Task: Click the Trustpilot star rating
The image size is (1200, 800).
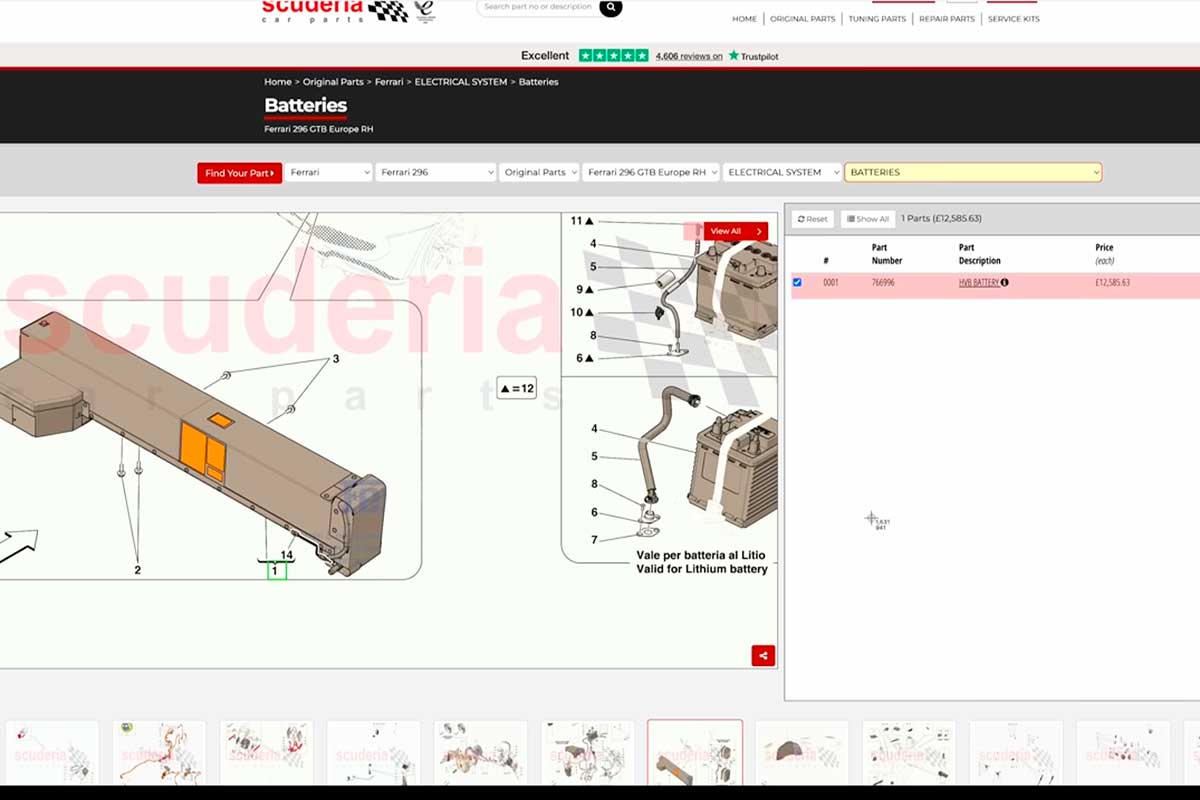Action: tap(614, 56)
